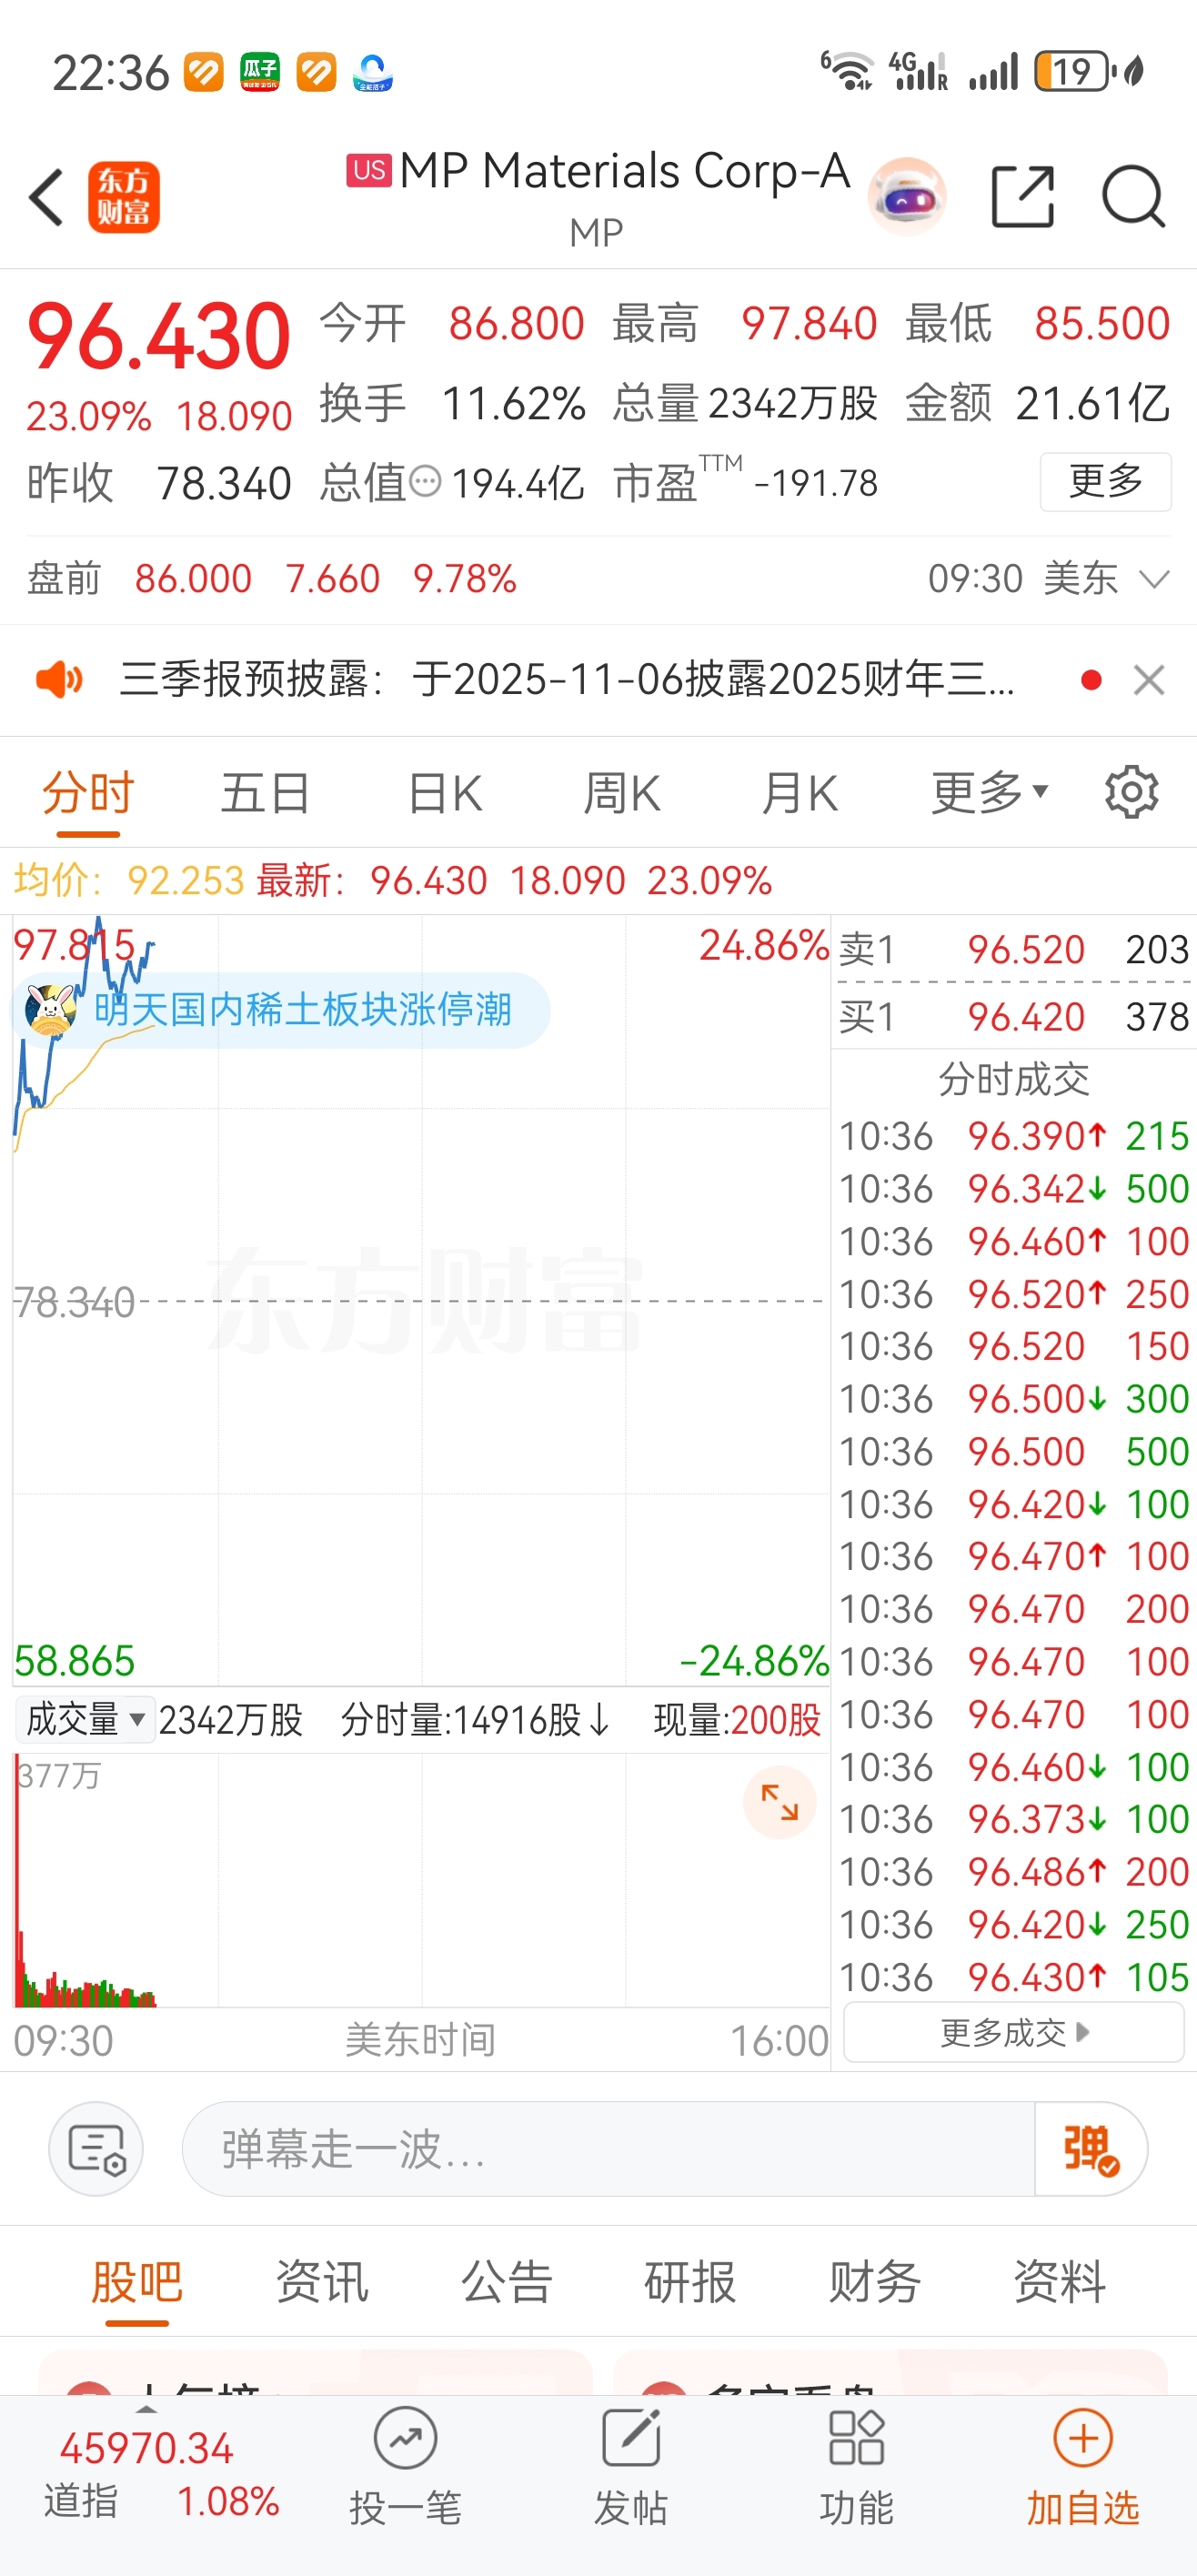Toggle the 弹 danmaku switch
1197x2576 pixels.
[x=1091, y=2148]
